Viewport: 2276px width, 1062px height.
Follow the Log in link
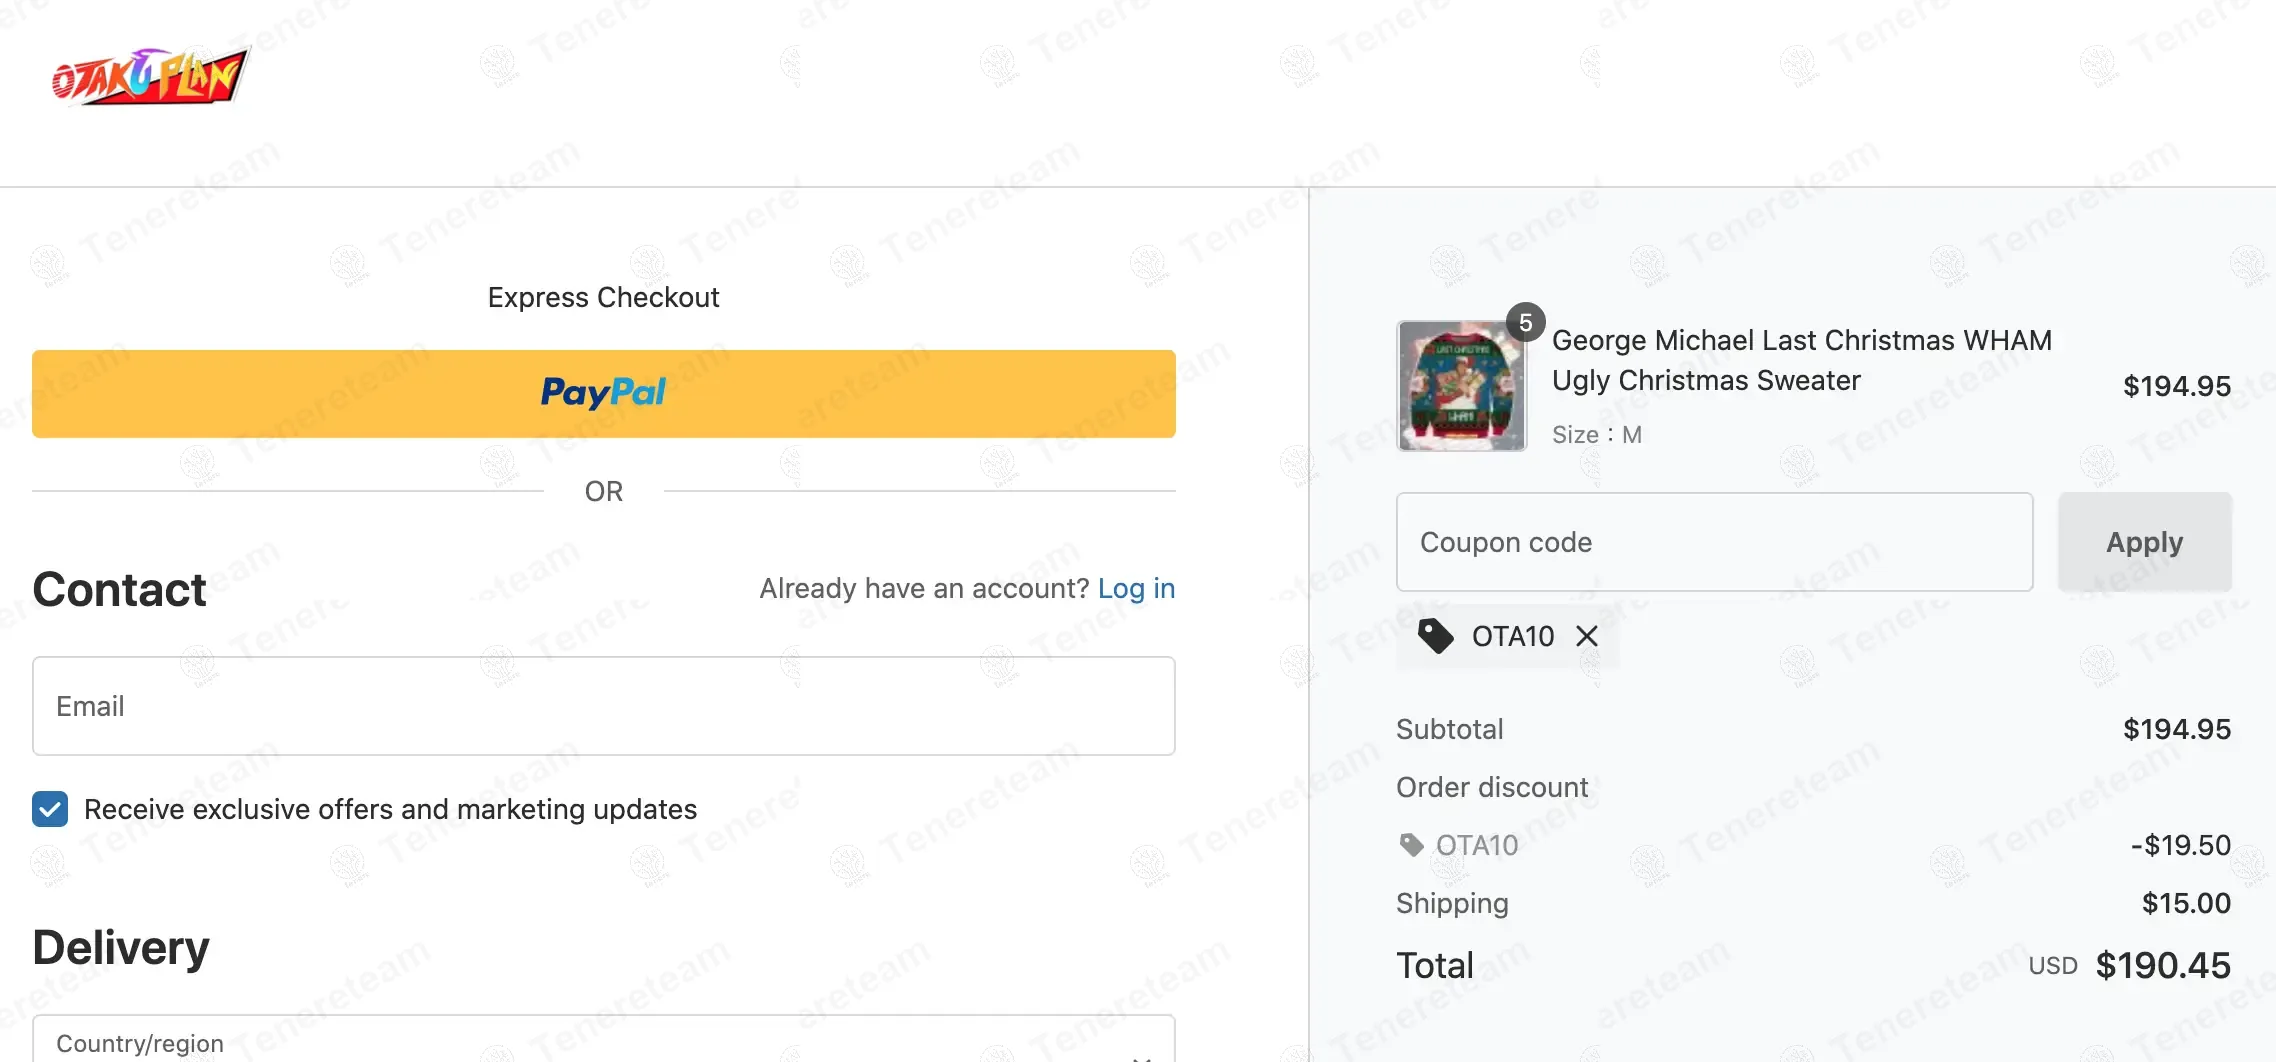[1136, 588]
